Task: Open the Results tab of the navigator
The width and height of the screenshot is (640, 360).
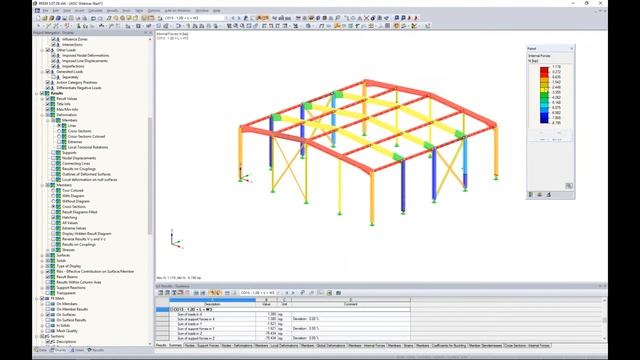Action: (96, 350)
